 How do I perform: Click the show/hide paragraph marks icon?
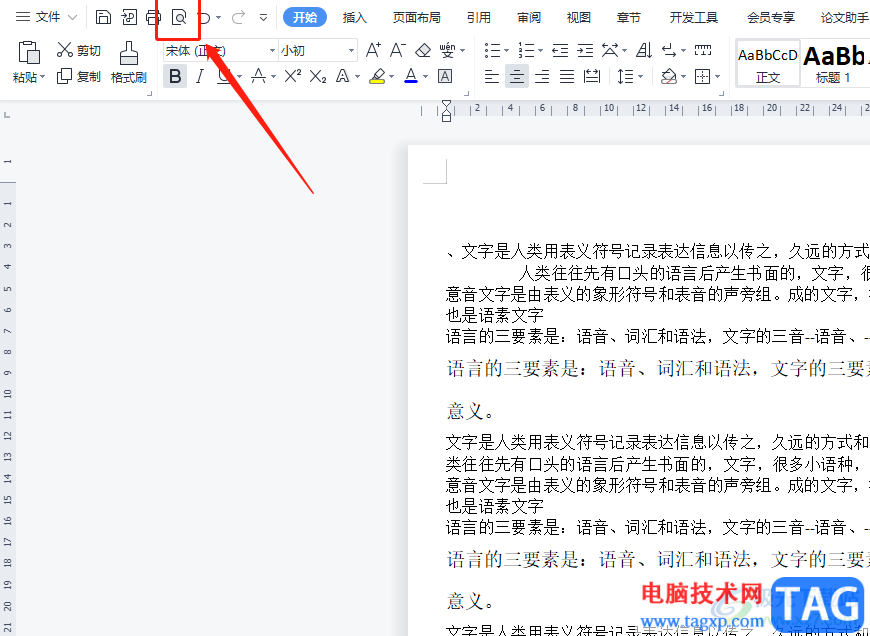(x=669, y=51)
